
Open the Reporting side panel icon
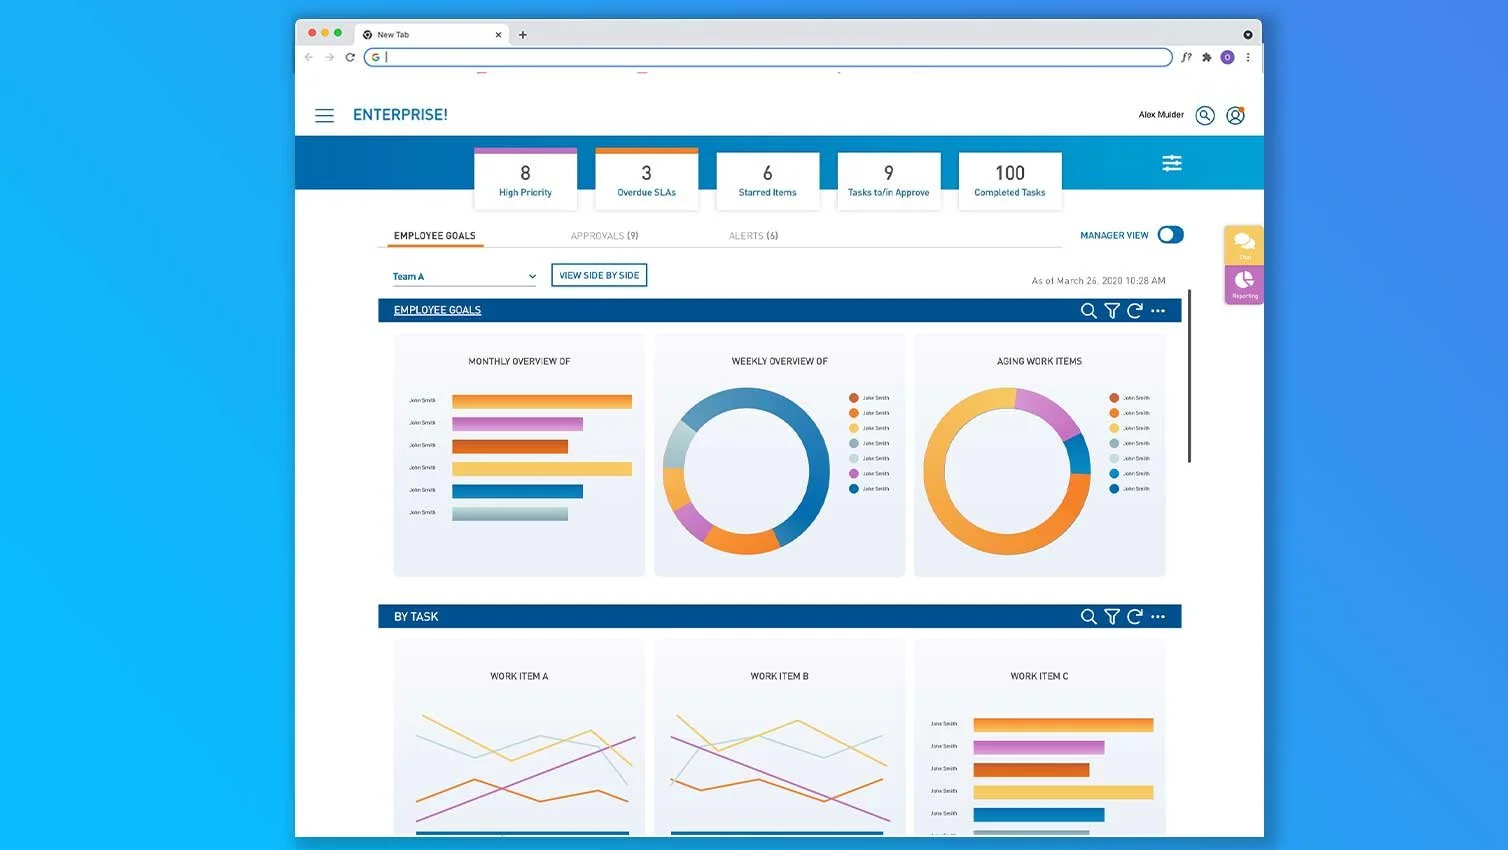pyautogui.click(x=1244, y=285)
